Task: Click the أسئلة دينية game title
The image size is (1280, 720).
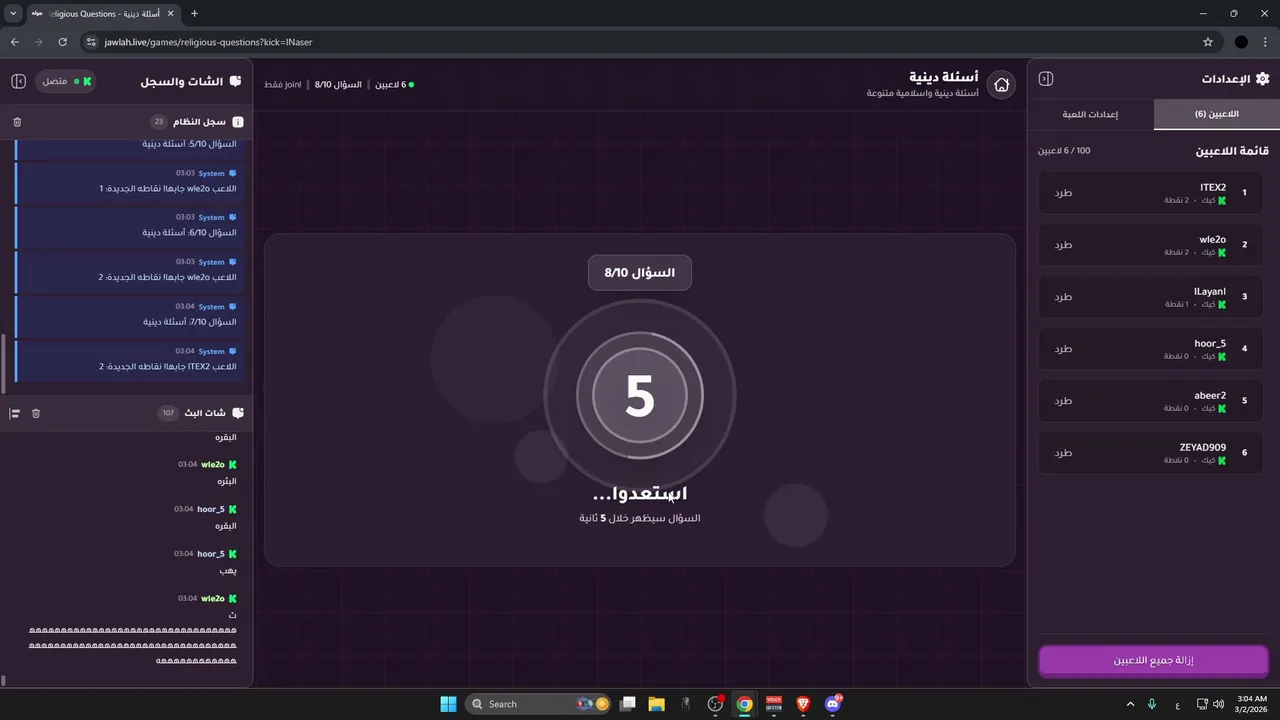Action: (x=944, y=77)
